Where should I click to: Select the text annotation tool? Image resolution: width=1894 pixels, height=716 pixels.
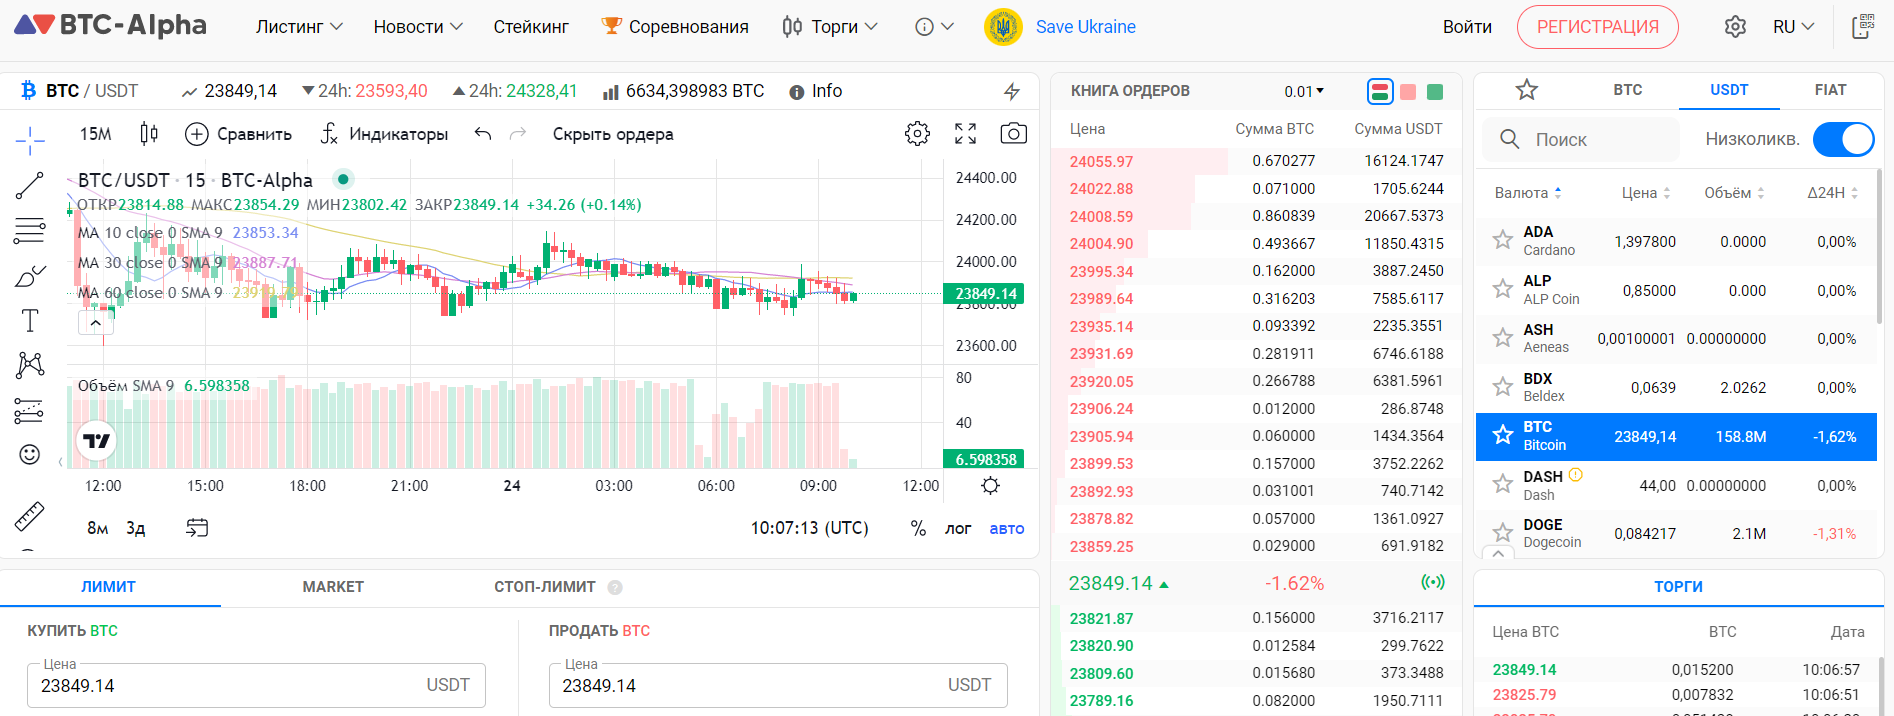pos(30,320)
